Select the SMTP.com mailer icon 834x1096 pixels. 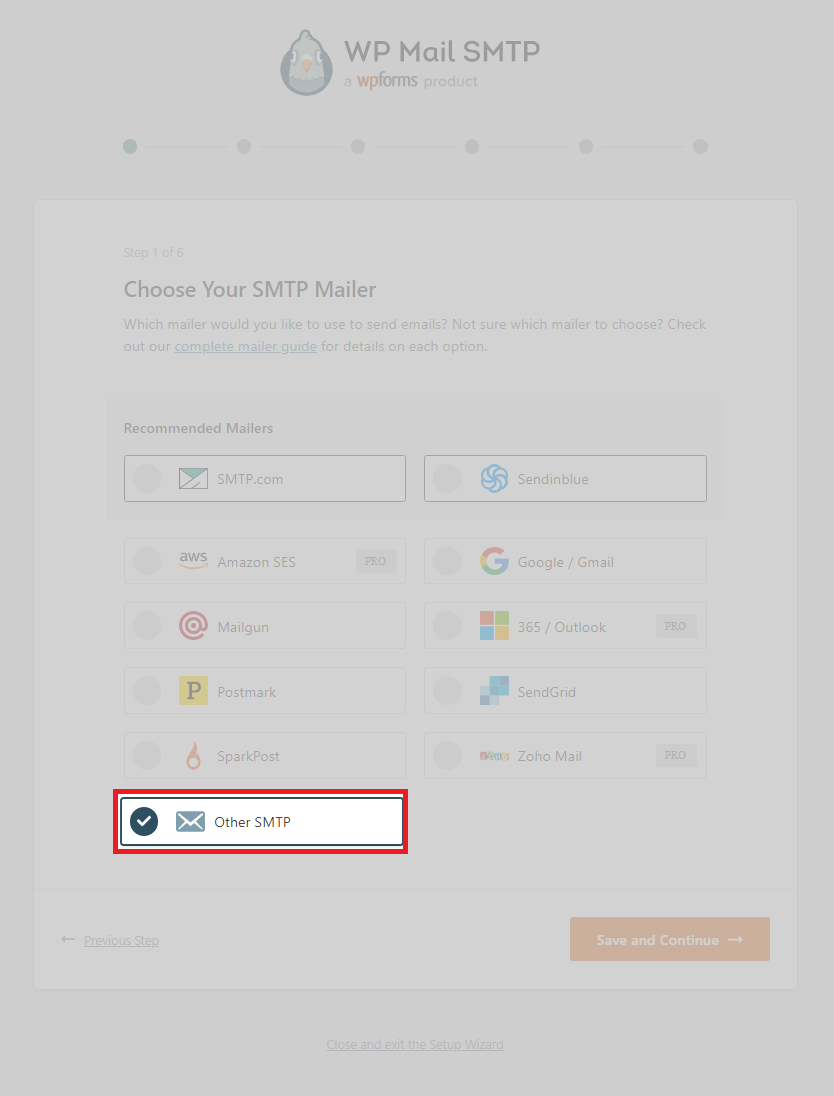[192, 478]
